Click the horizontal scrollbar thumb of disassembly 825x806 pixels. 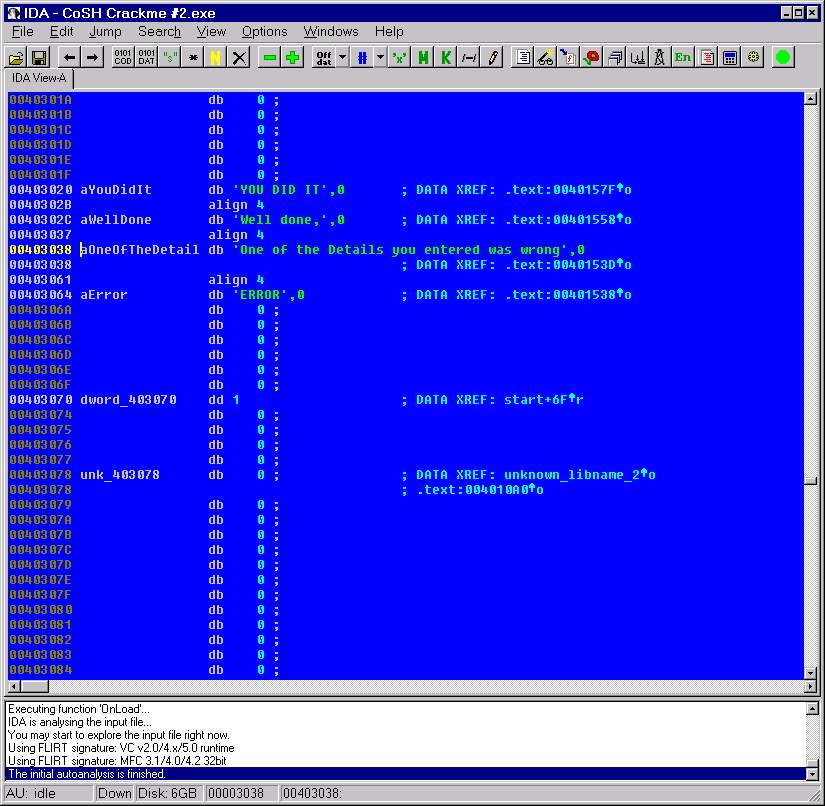coord(34,687)
